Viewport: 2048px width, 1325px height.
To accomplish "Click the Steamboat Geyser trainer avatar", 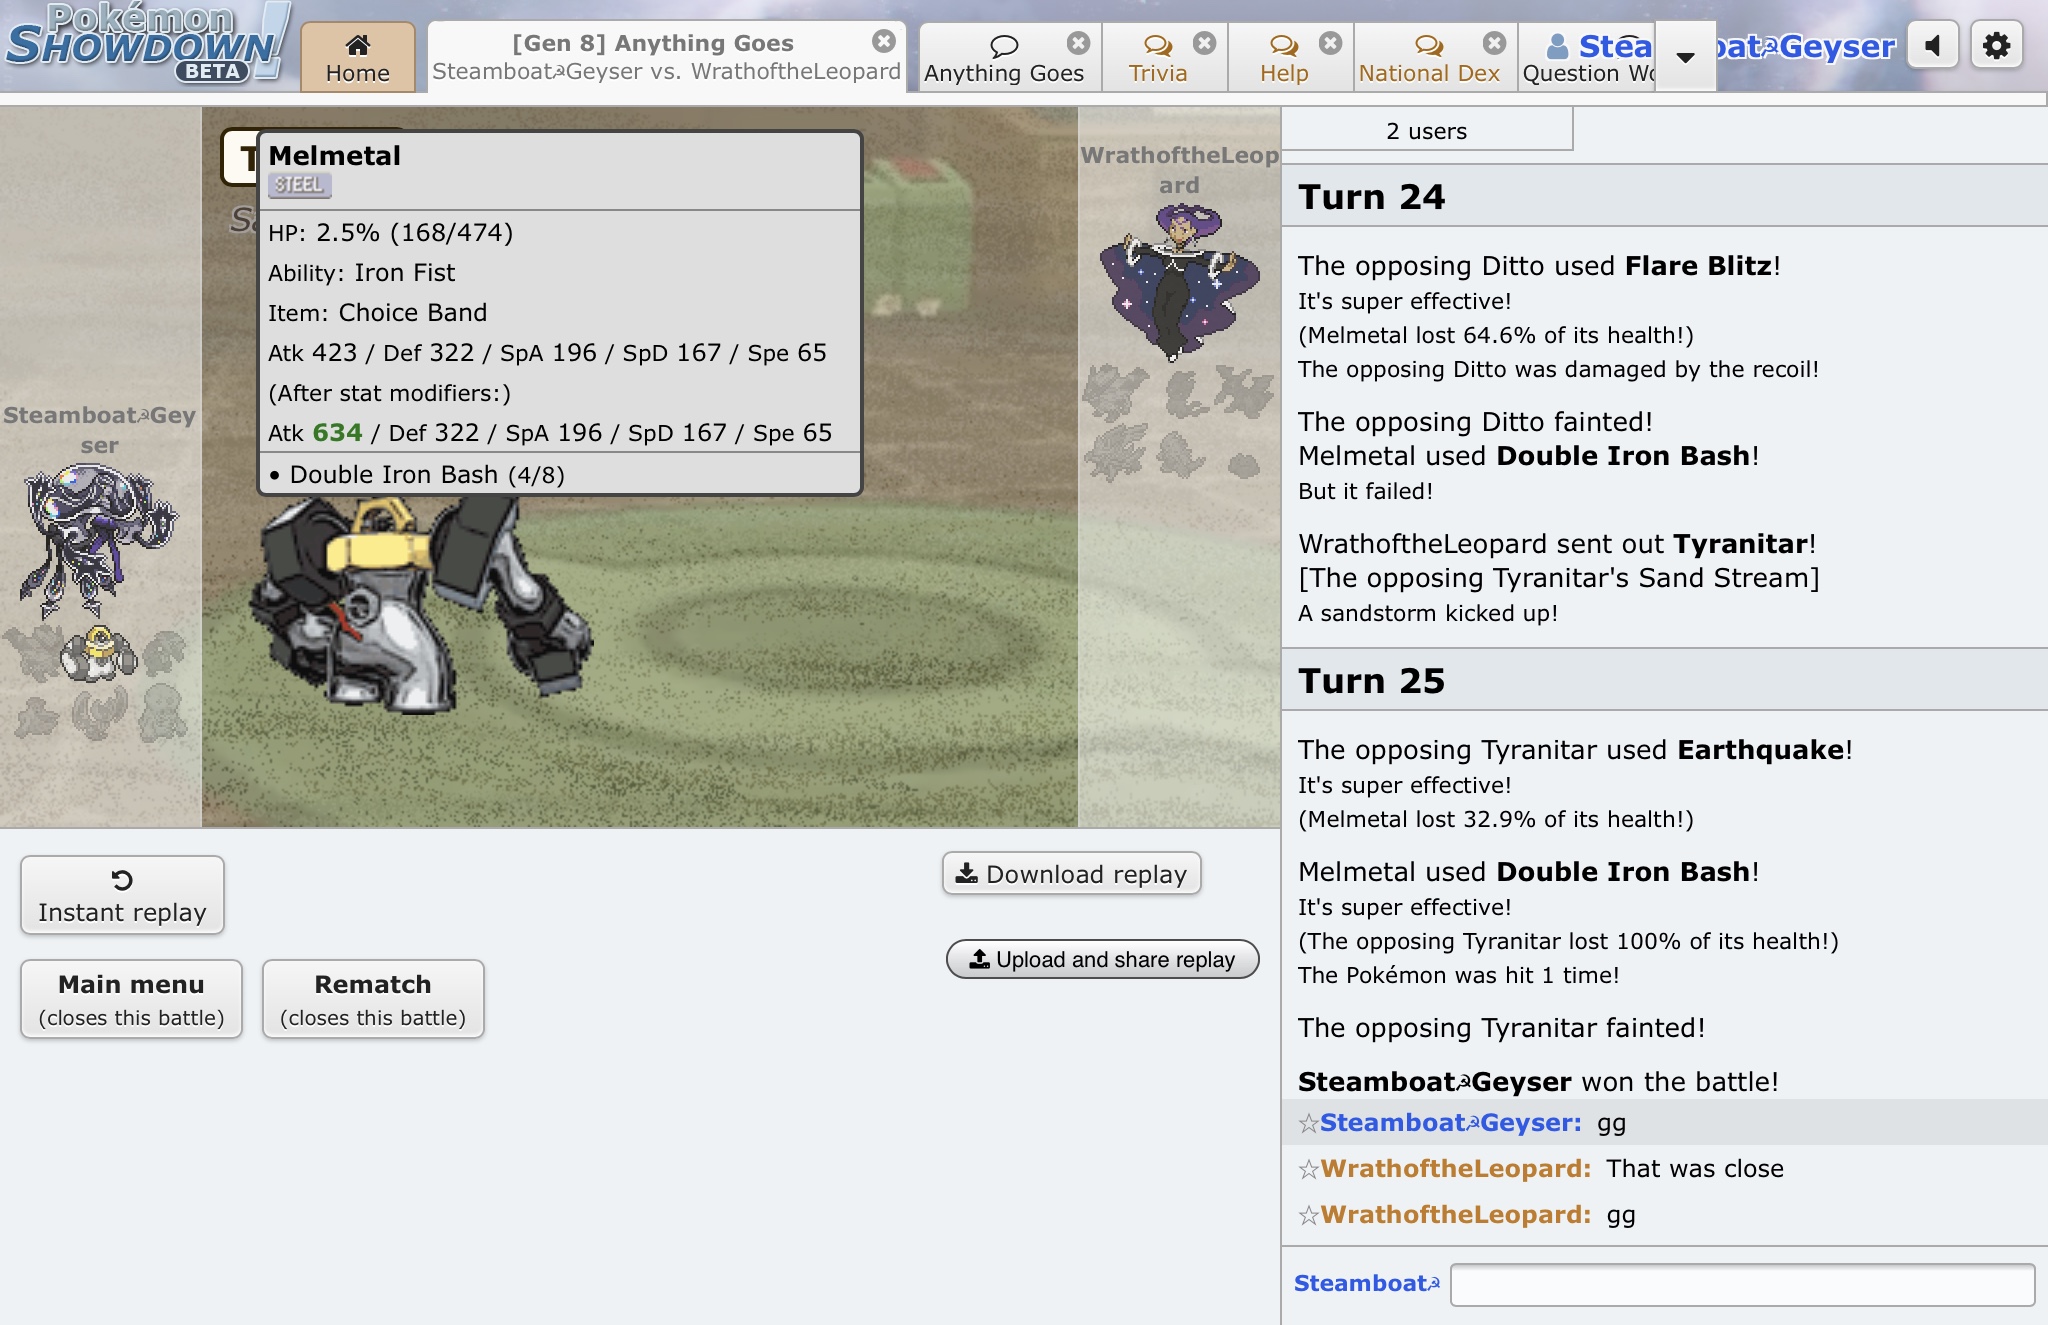I will coord(98,540).
